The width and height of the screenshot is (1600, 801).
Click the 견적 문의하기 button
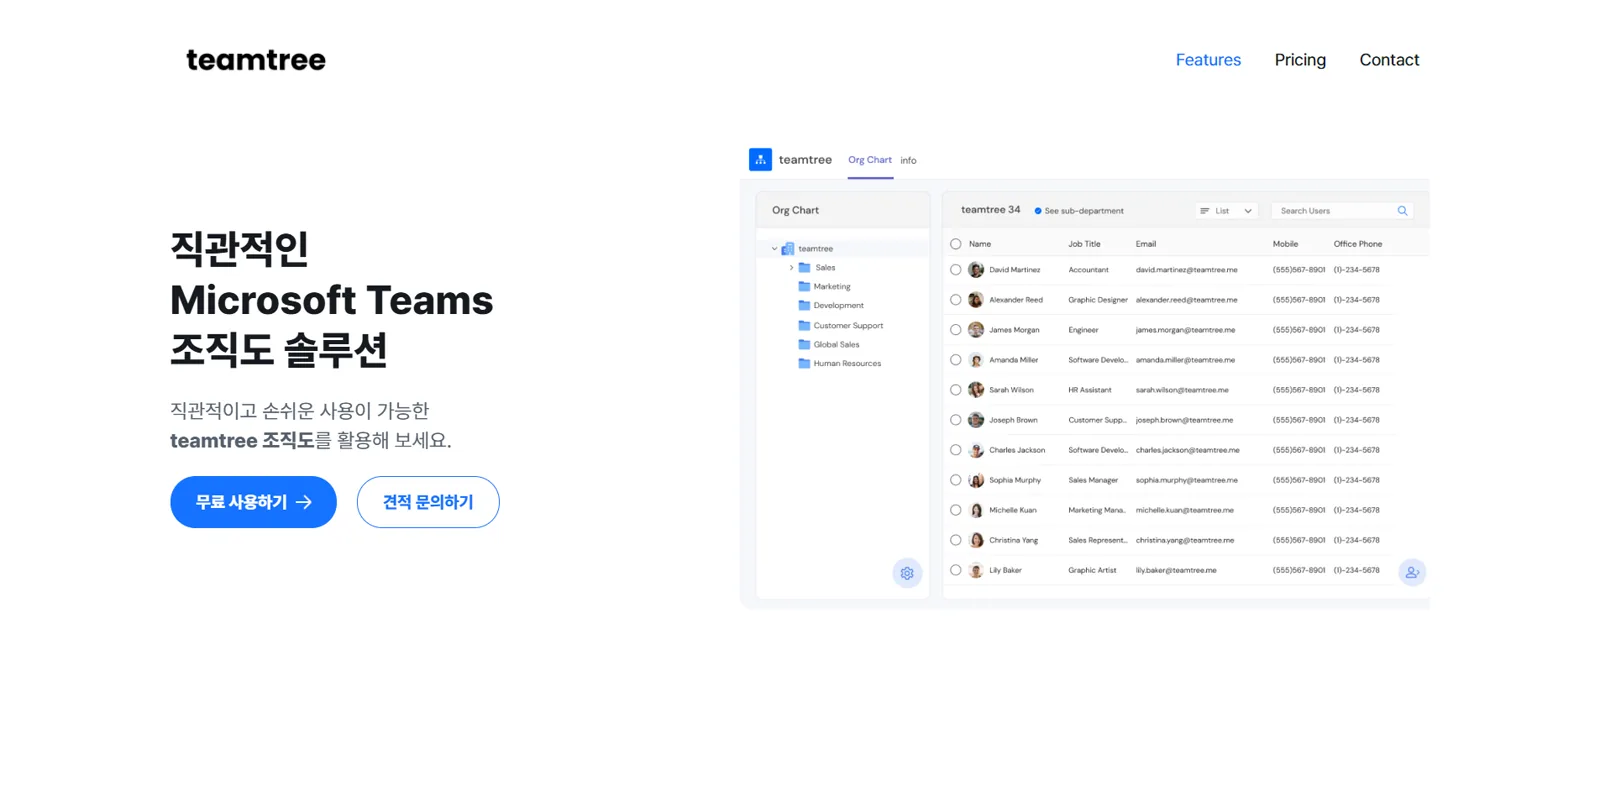pyautogui.click(x=428, y=502)
